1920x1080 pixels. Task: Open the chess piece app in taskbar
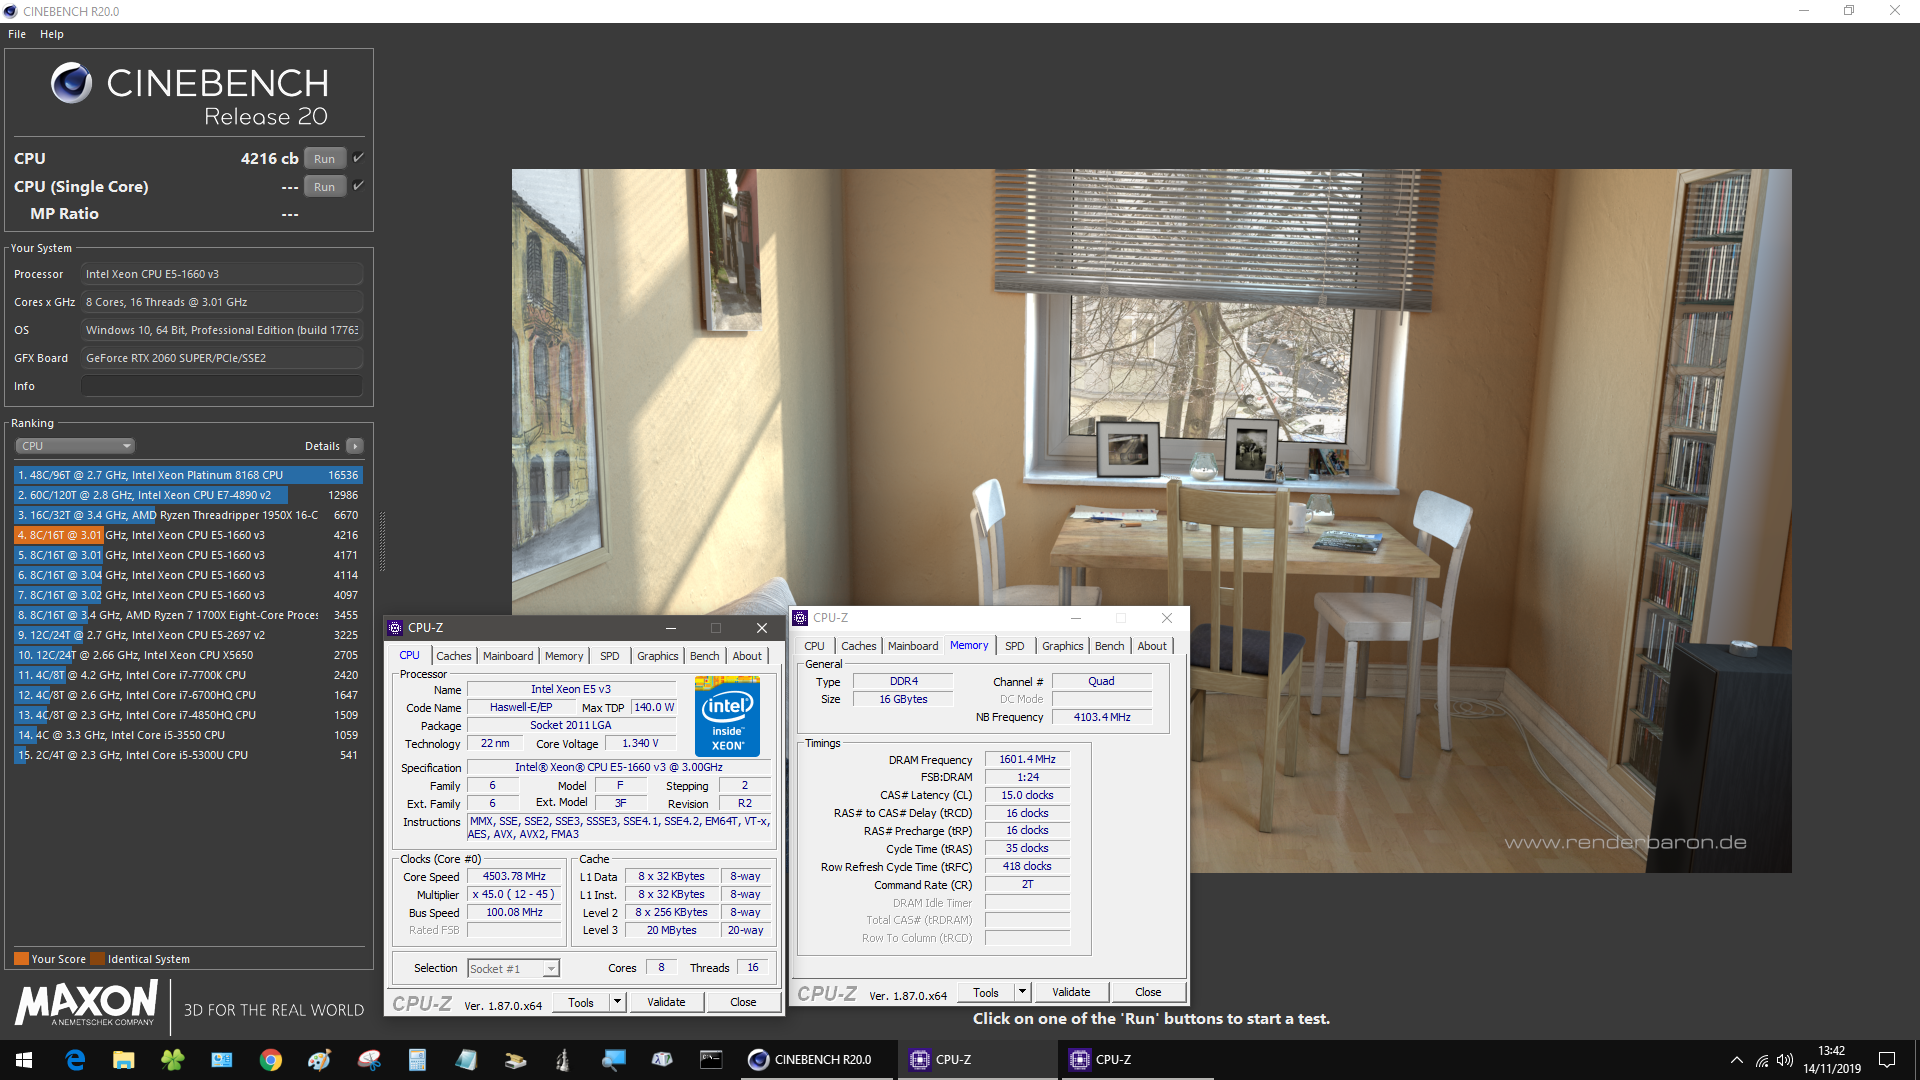pyautogui.click(x=563, y=1060)
